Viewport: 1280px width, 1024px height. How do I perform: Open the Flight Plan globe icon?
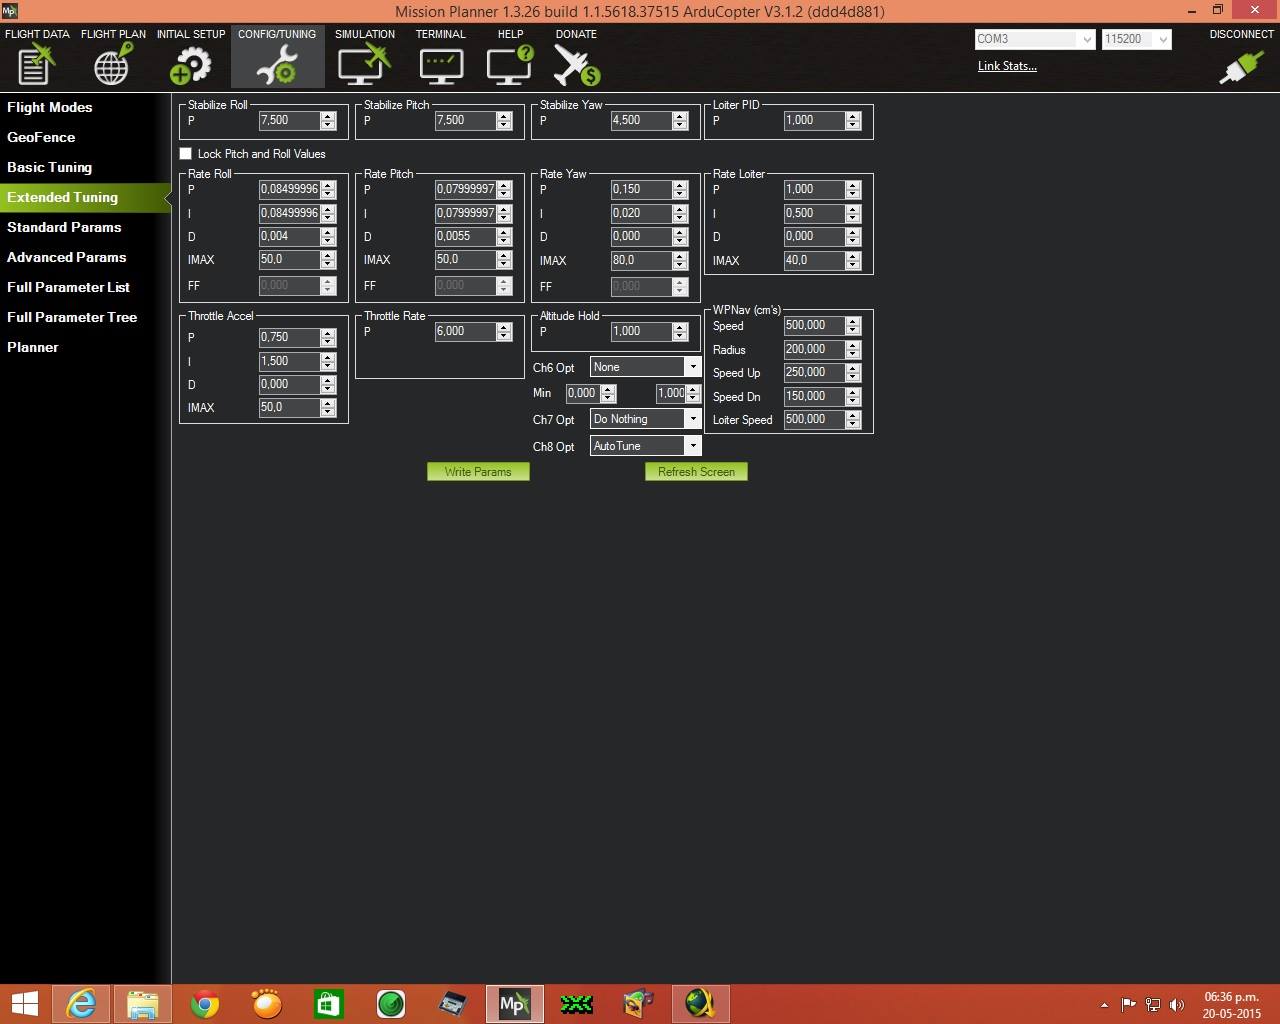click(x=112, y=64)
